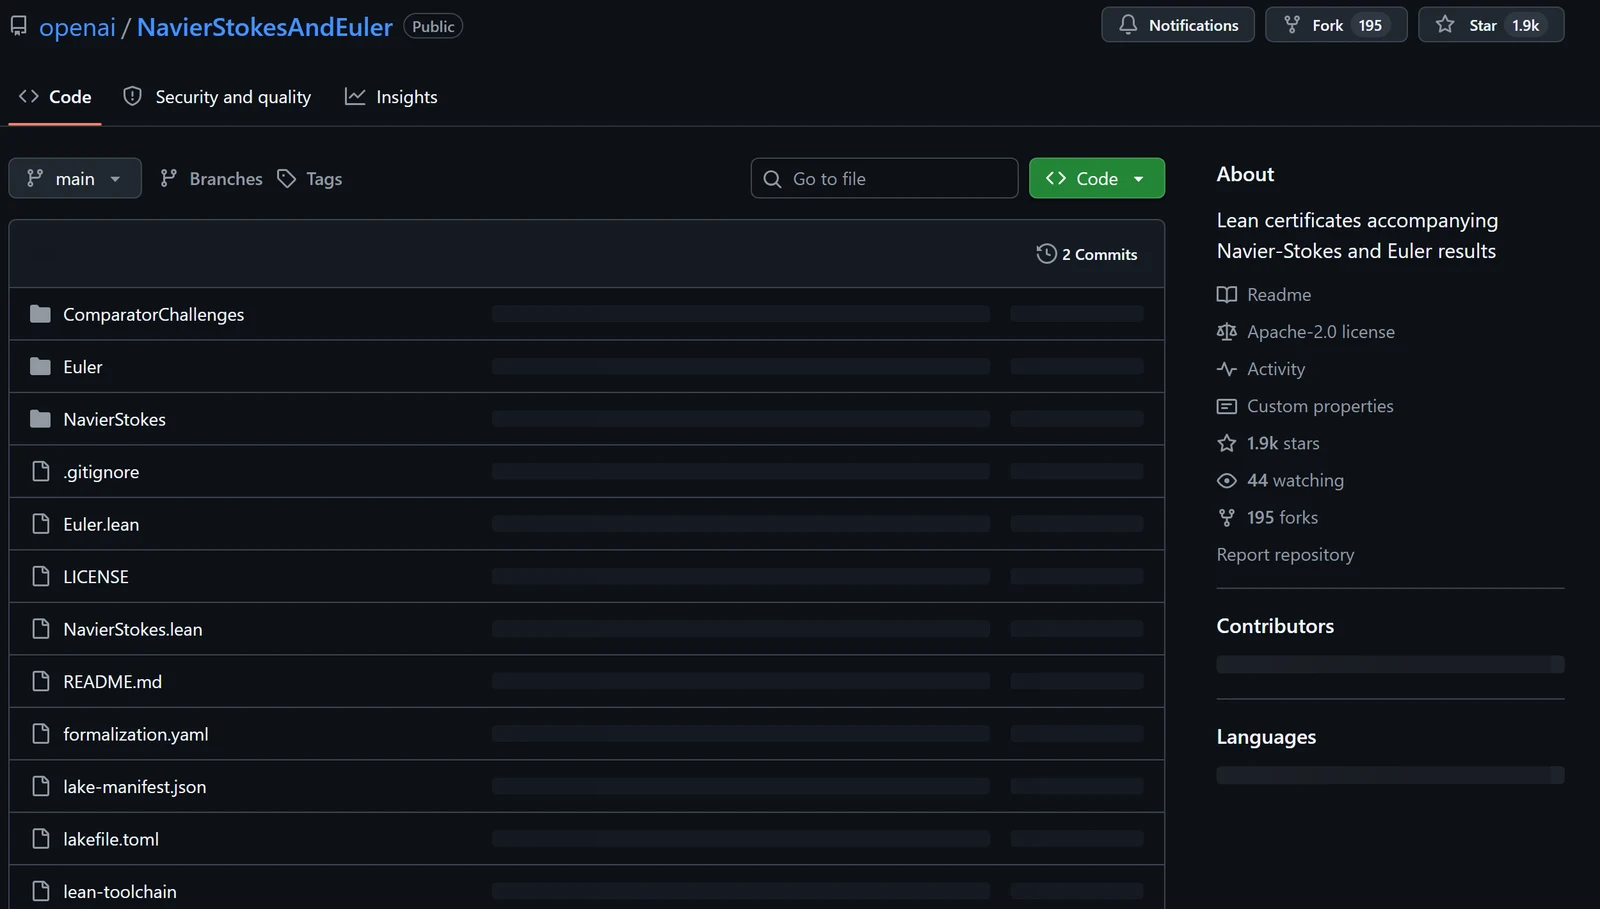Open the lean-toolchain file
Screen dimensions: 1600x909
(x=120, y=892)
